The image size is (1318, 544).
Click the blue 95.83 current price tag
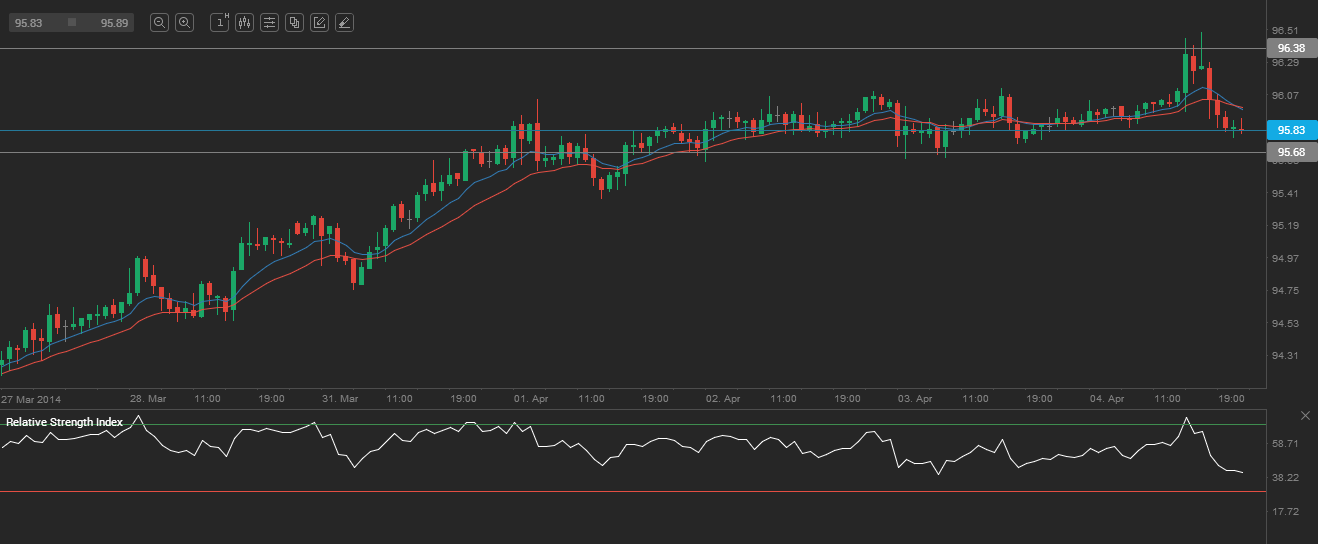pos(1291,130)
